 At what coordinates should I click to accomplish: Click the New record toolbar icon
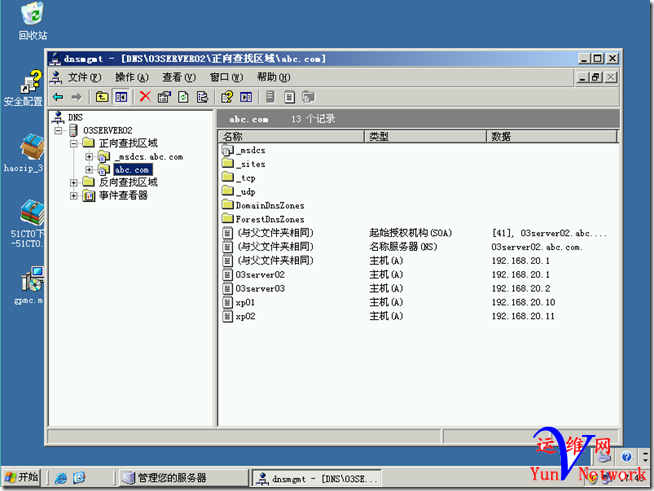tap(289, 97)
